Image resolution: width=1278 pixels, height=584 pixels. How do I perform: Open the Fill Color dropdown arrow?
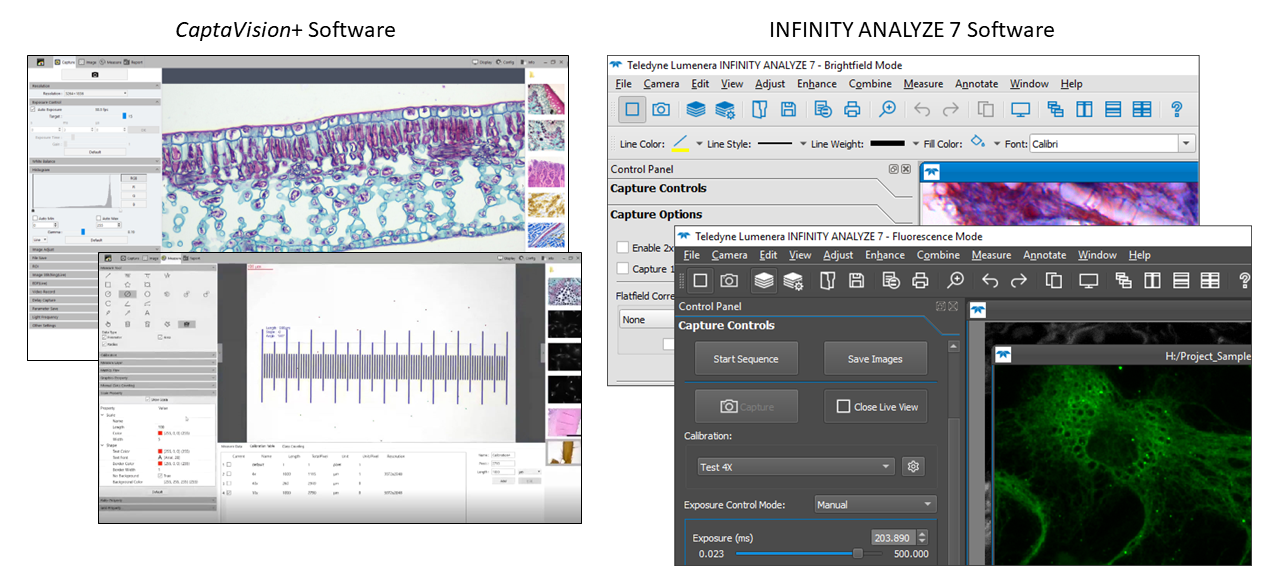pyautogui.click(x=997, y=144)
